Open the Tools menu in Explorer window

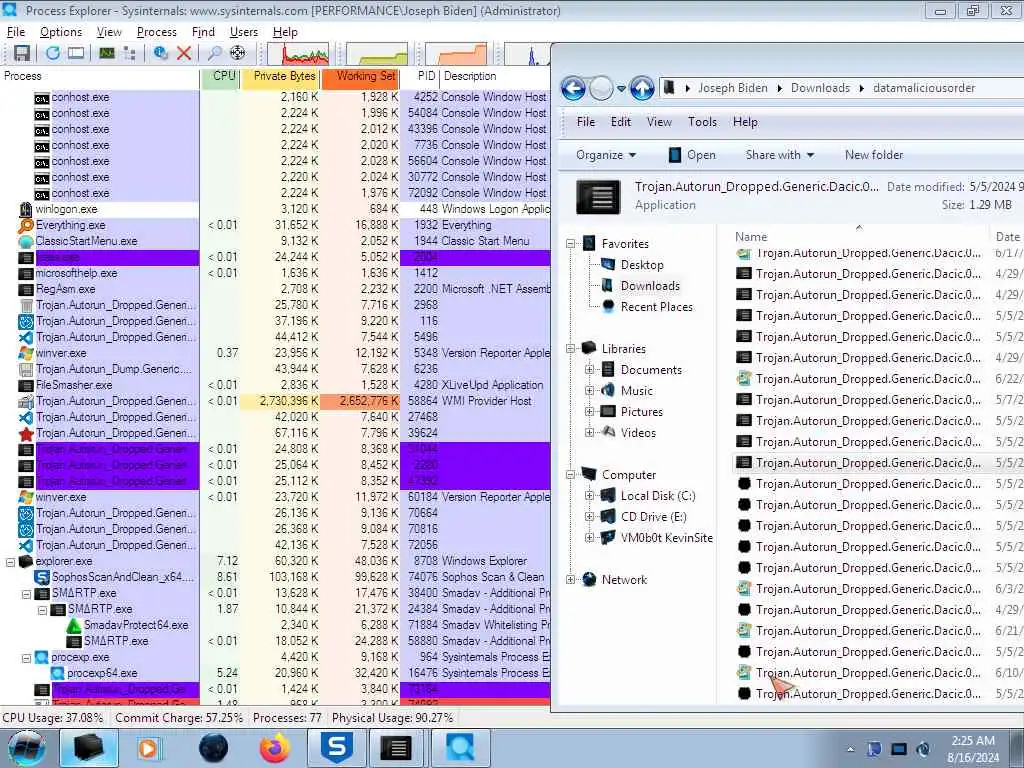click(702, 122)
